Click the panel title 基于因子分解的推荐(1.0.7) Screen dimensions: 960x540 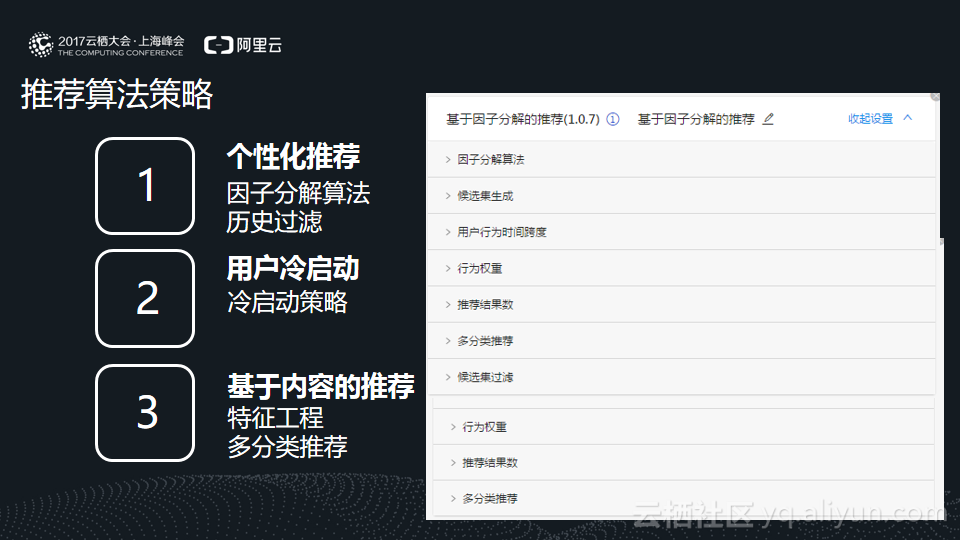(523, 119)
